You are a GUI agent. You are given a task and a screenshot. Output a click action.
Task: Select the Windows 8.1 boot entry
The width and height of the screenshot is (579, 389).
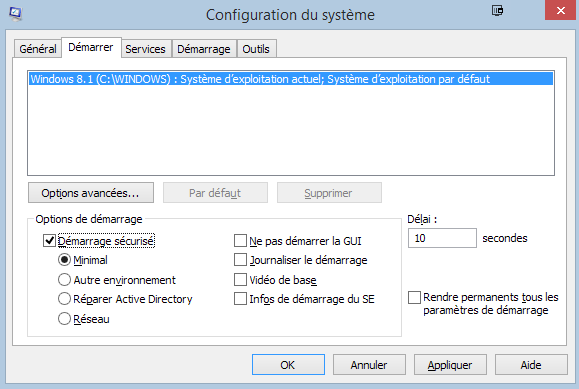(291, 79)
